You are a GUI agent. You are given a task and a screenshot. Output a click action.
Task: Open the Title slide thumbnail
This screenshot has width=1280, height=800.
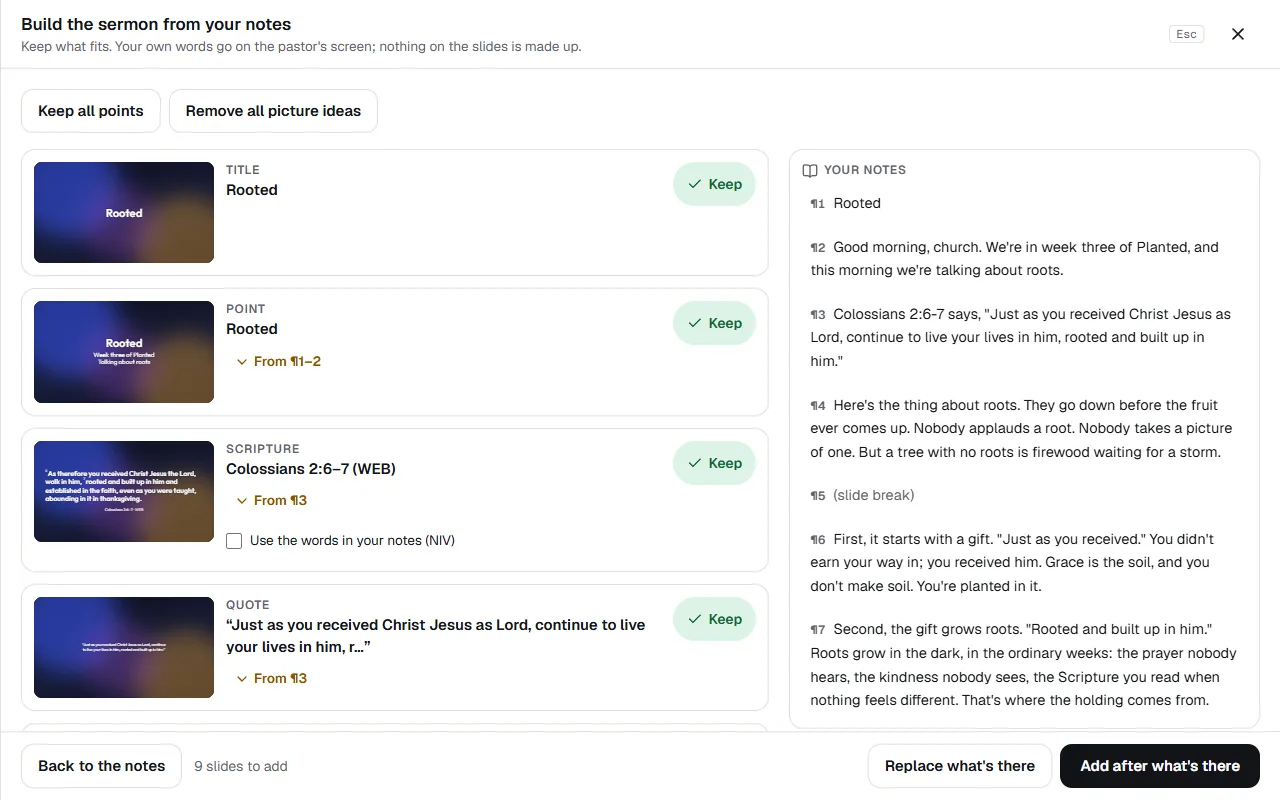click(x=124, y=213)
